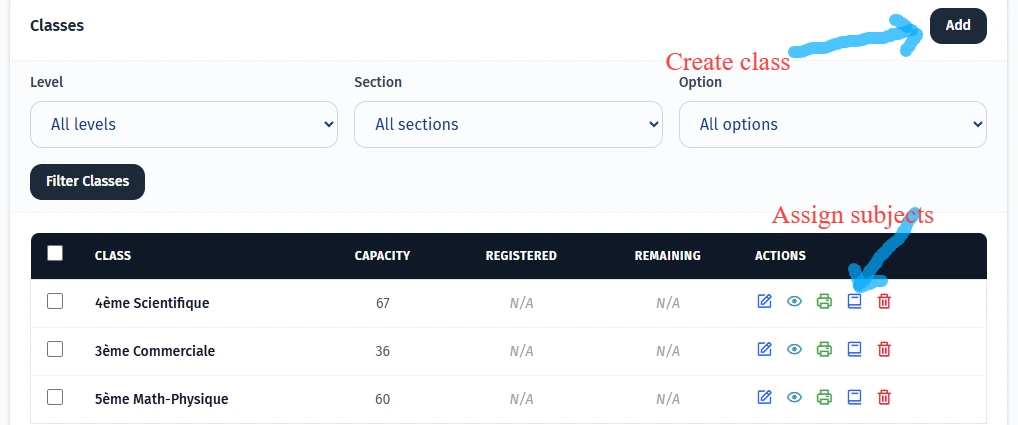The width and height of the screenshot is (1018, 425).
Task: Delete the 5ème Math-Physique class
Action: 884,396
